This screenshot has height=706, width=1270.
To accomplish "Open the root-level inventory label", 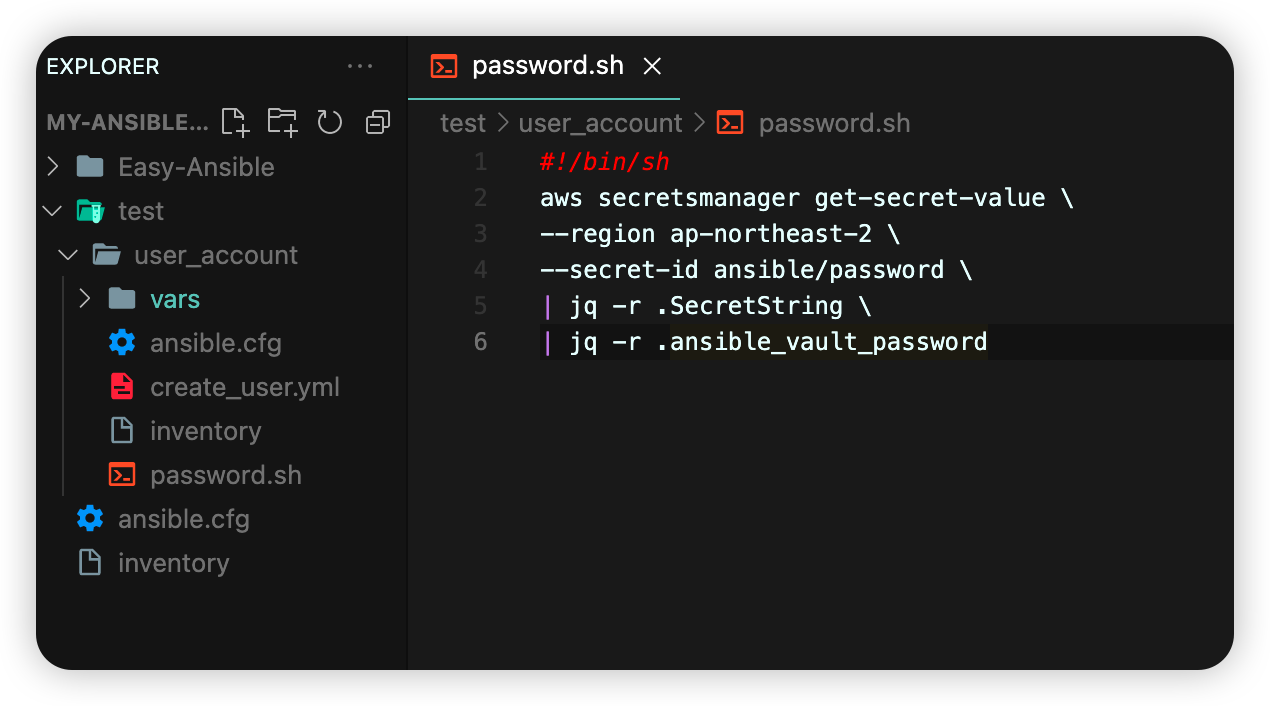I will click(174, 563).
